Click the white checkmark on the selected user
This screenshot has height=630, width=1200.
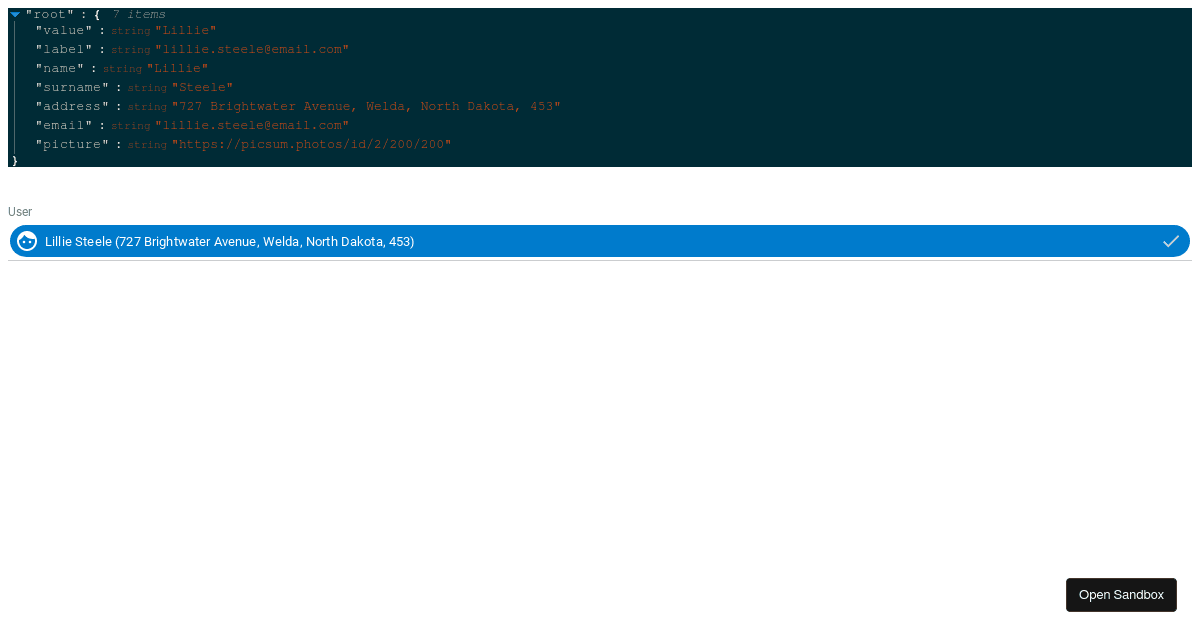1170,241
